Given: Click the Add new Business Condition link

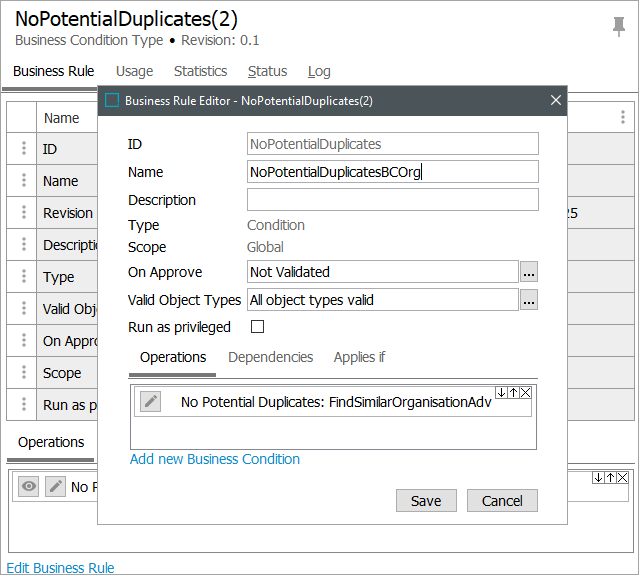Looking at the screenshot, I should [x=215, y=459].
